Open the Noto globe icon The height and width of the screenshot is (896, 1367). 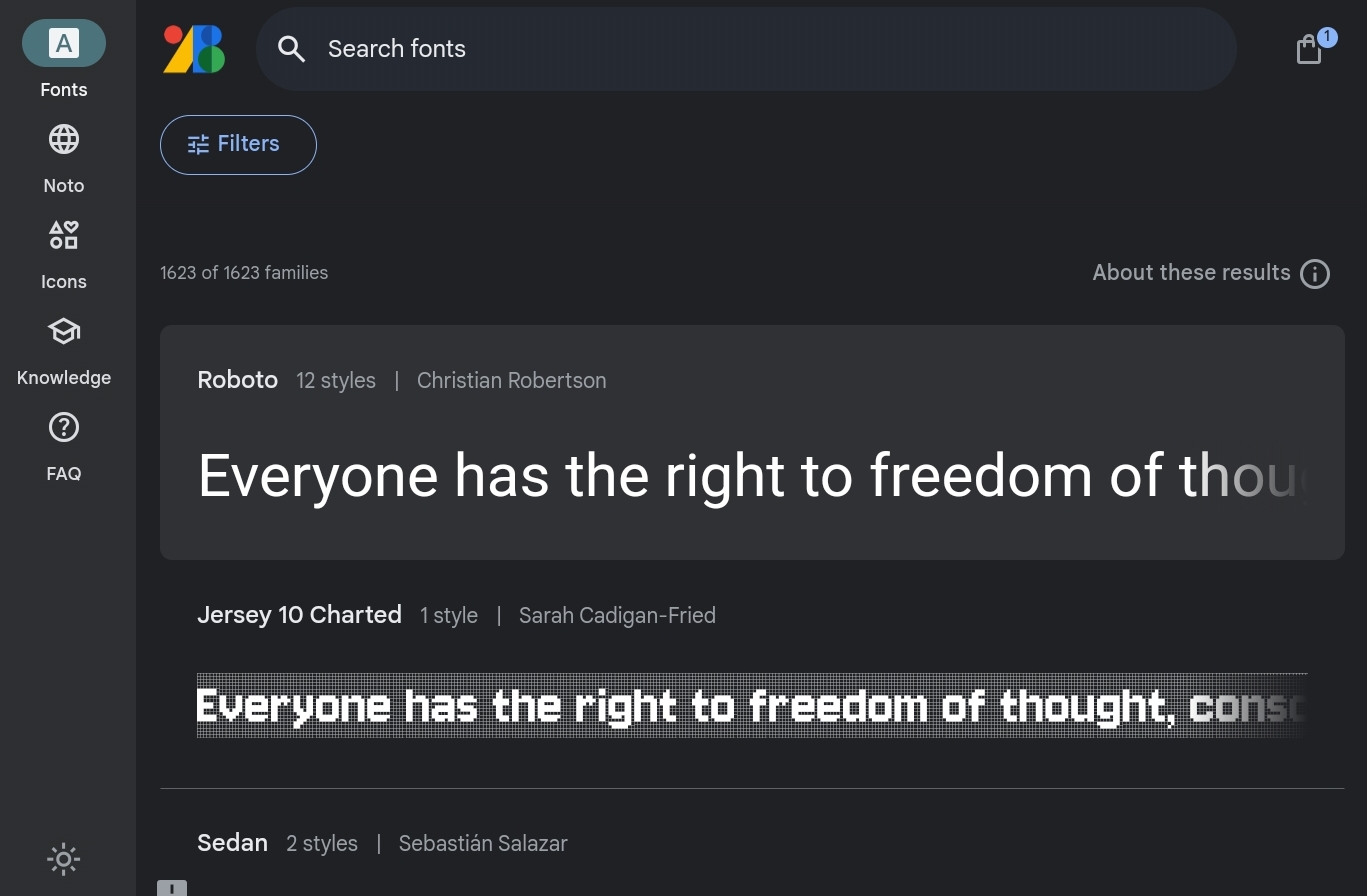pyautogui.click(x=64, y=140)
